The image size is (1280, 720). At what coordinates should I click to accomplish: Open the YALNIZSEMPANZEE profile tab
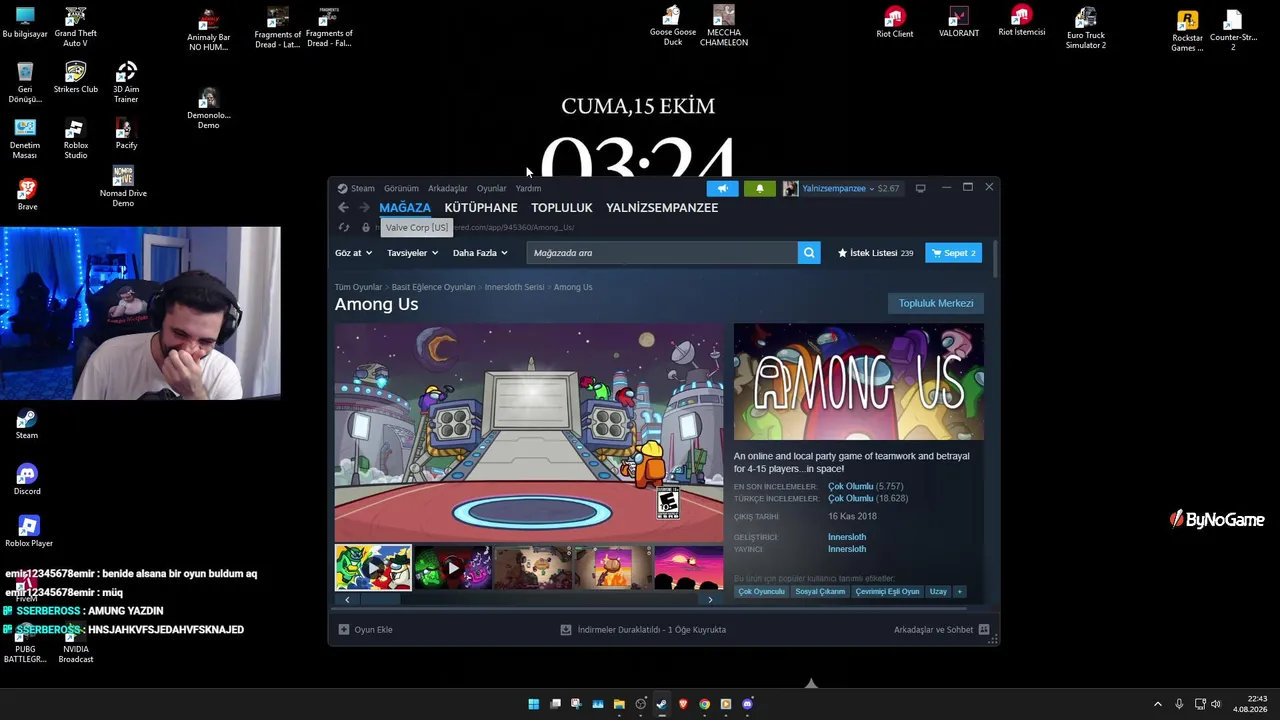click(662, 208)
